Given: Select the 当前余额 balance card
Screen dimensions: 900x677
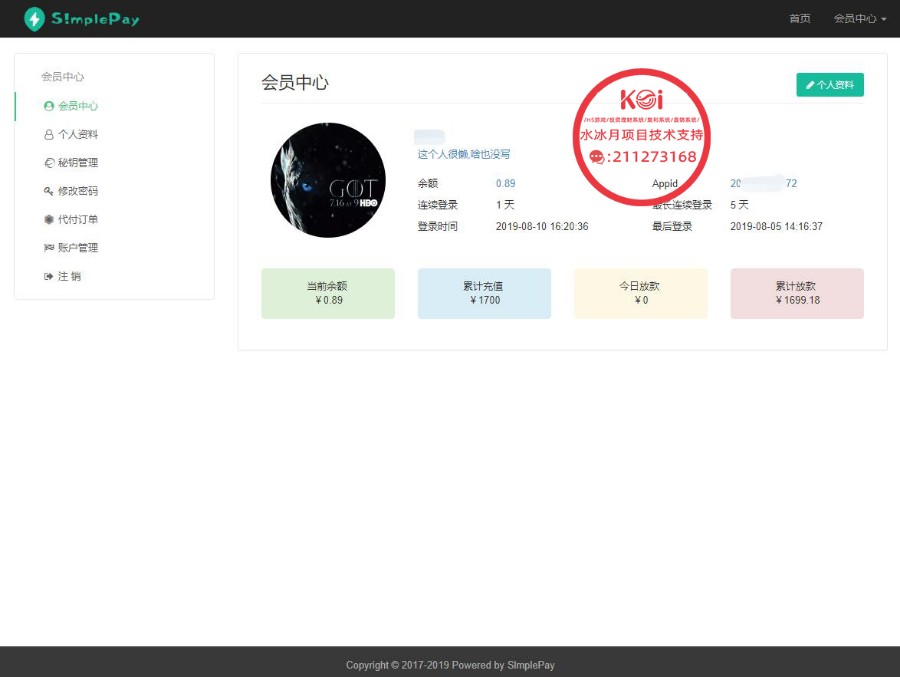Looking at the screenshot, I should coord(327,293).
